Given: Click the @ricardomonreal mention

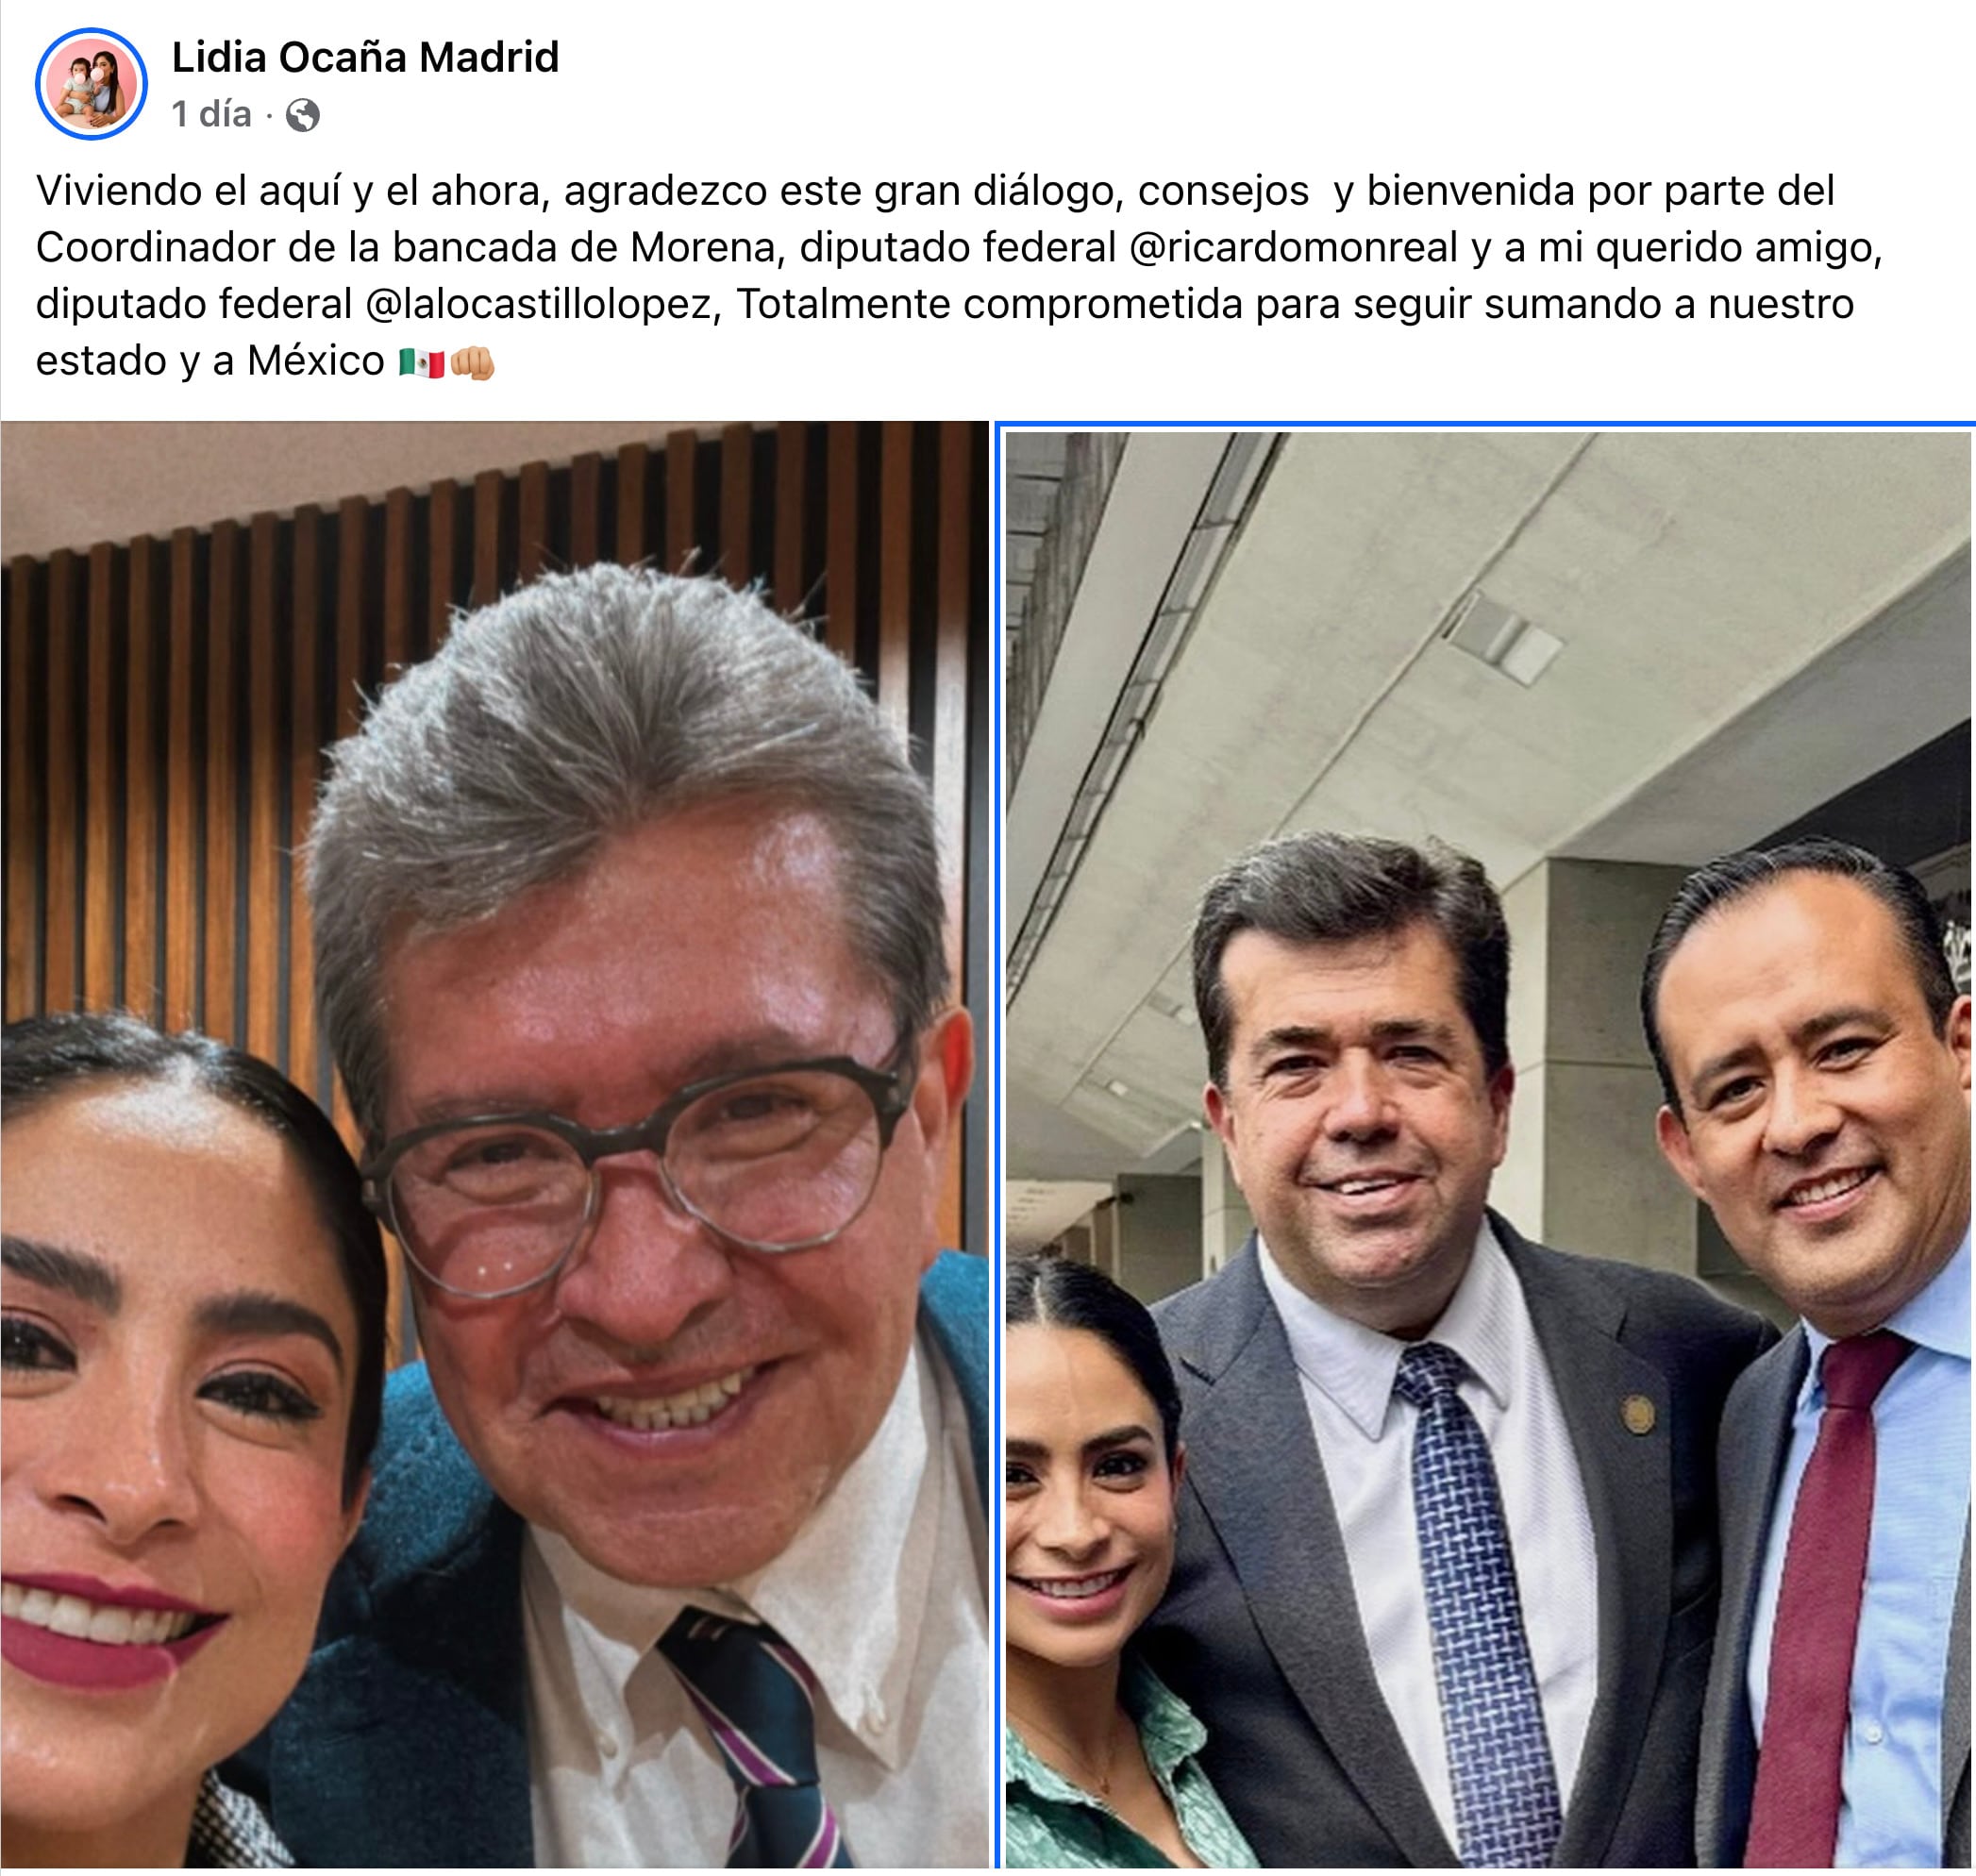Looking at the screenshot, I should [1293, 247].
